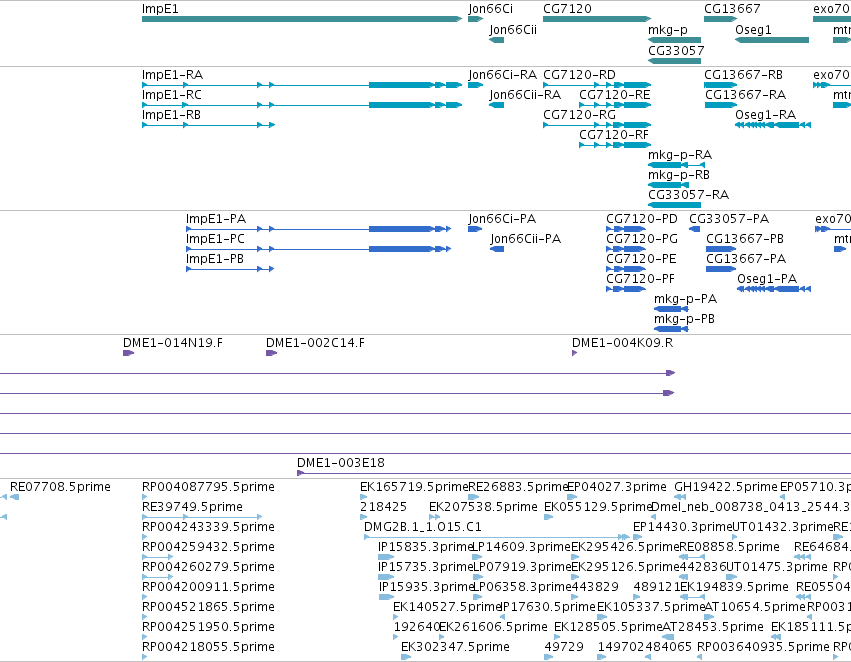Select the Oseg1-PA protein label
851x662 pixels.
(x=767, y=279)
